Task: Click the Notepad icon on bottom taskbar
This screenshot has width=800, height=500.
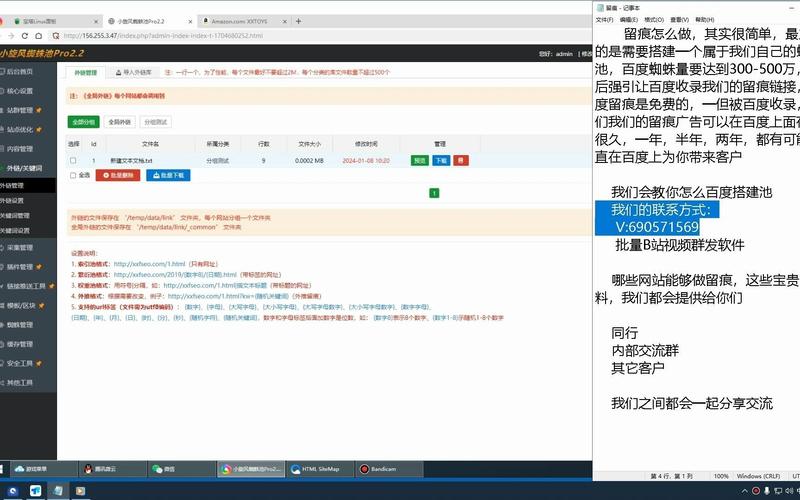Action: (58, 491)
